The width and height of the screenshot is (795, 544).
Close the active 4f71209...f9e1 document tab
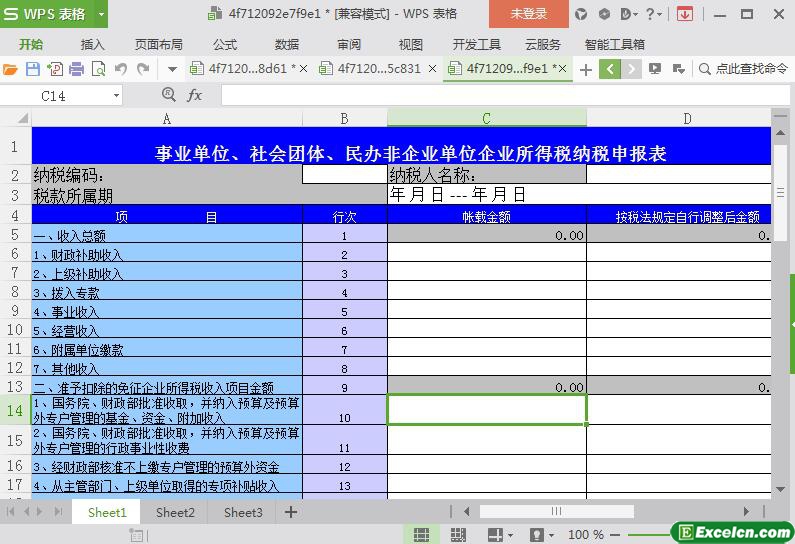point(562,69)
